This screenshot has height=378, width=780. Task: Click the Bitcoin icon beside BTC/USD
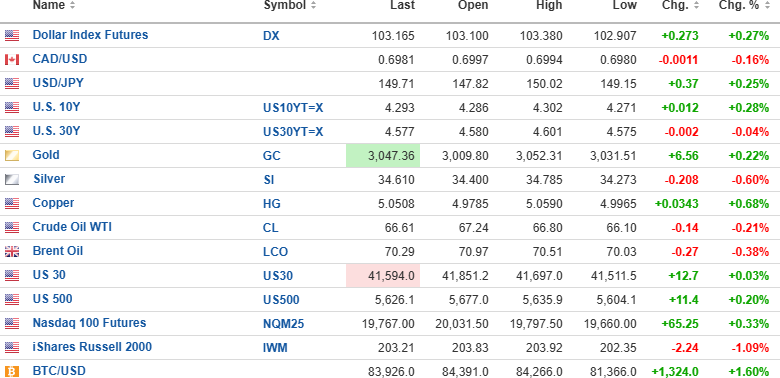(x=12, y=372)
